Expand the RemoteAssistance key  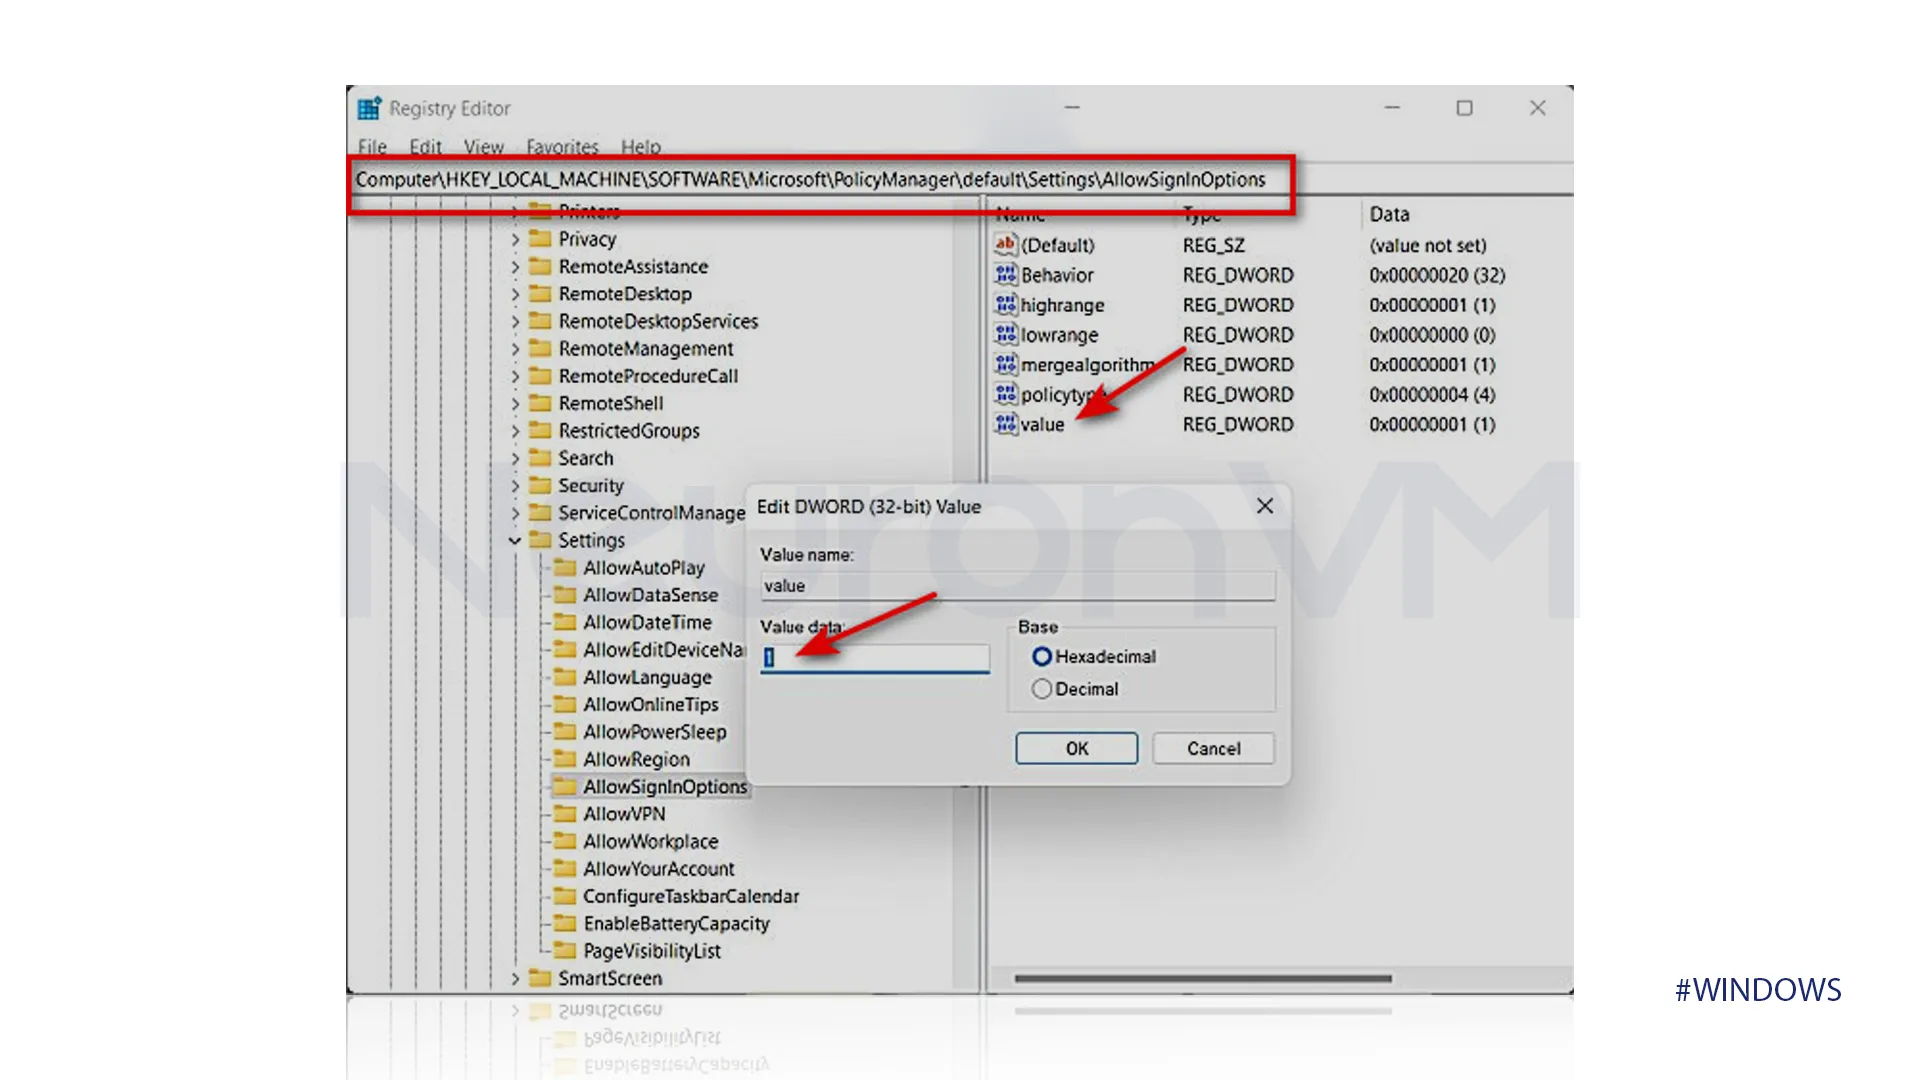click(x=515, y=267)
